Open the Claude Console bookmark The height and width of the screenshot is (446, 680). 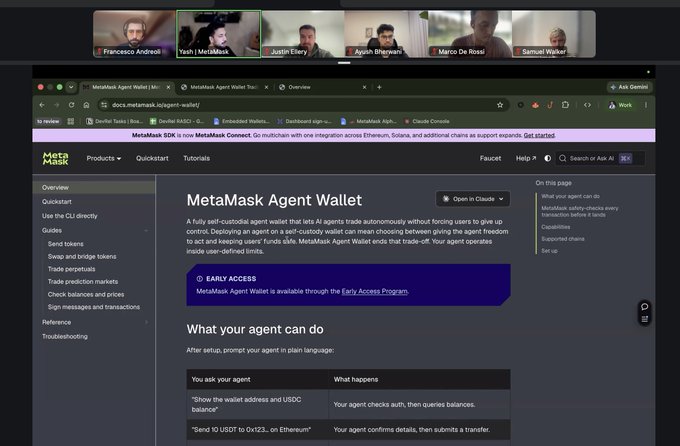coord(427,121)
